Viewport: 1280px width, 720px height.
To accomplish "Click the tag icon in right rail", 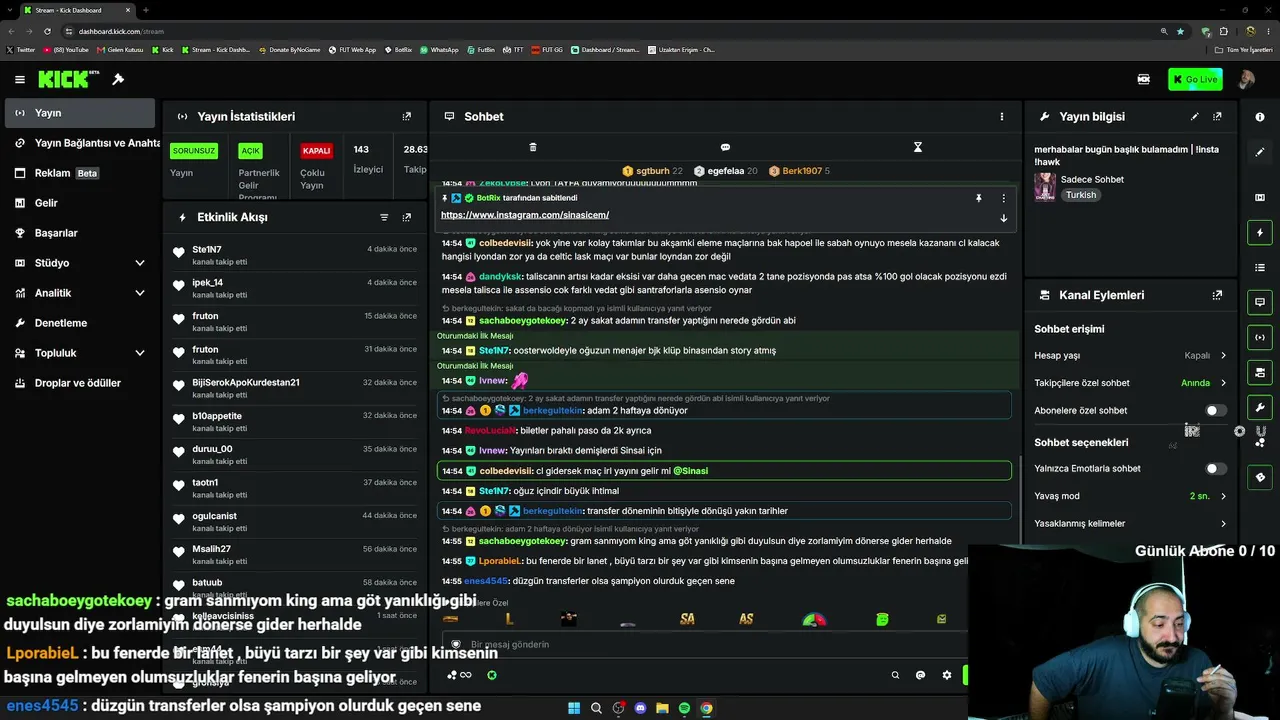I will click(x=1260, y=477).
